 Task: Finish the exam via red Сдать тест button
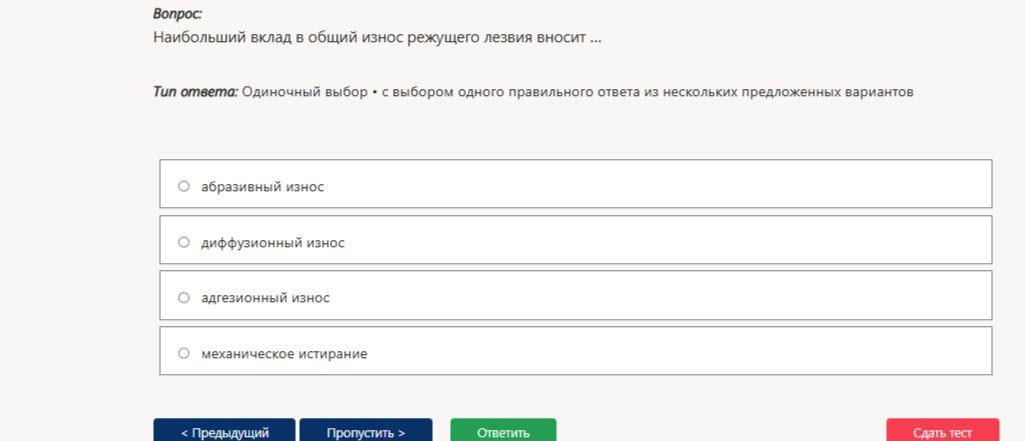click(943, 431)
